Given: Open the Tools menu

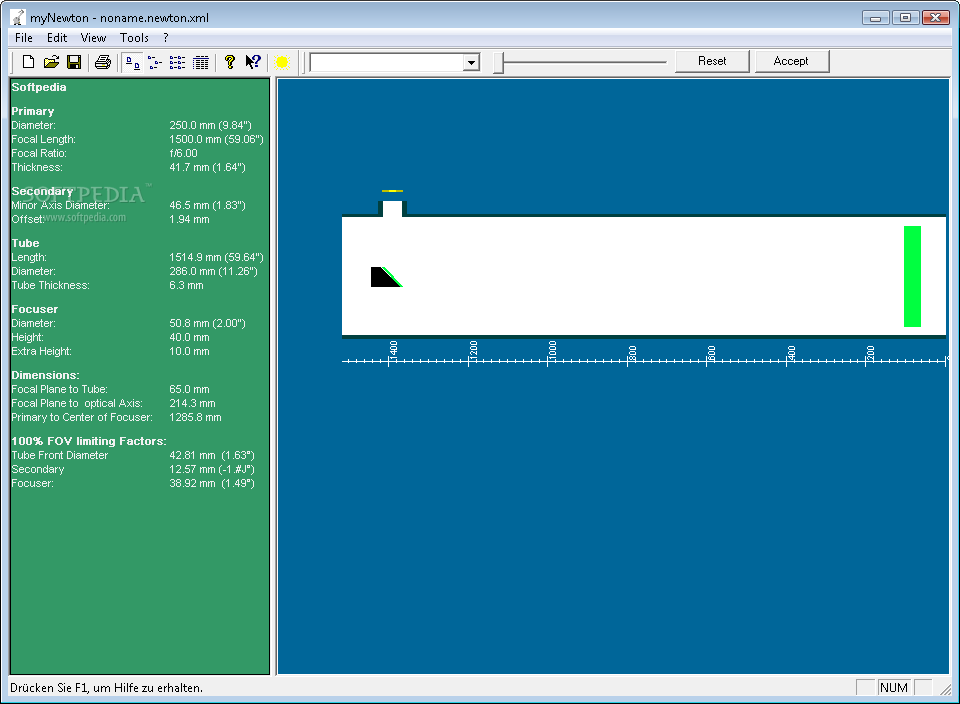Looking at the screenshot, I should (x=134, y=38).
